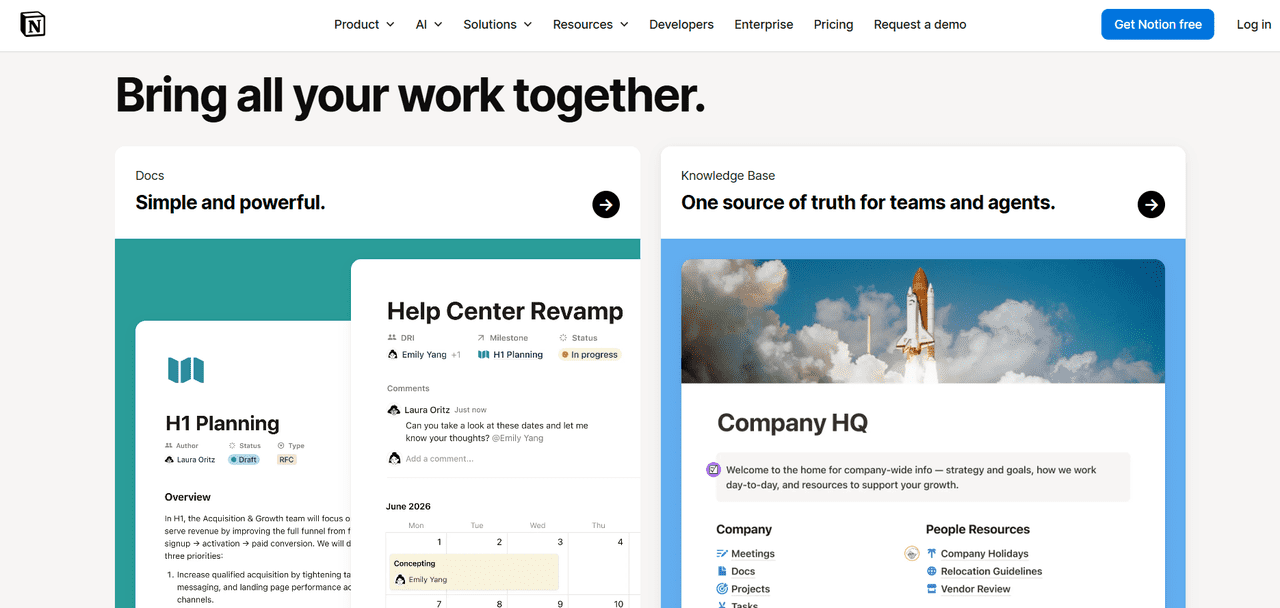Image resolution: width=1280 pixels, height=608 pixels.
Task: Click the space shuttle cover image
Action: click(x=923, y=321)
